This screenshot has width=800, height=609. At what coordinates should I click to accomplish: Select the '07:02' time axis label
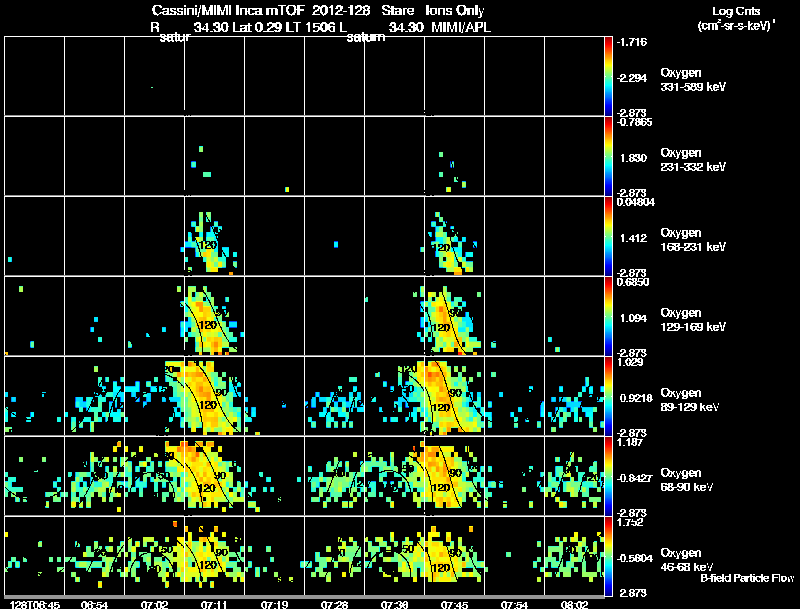point(155,605)
